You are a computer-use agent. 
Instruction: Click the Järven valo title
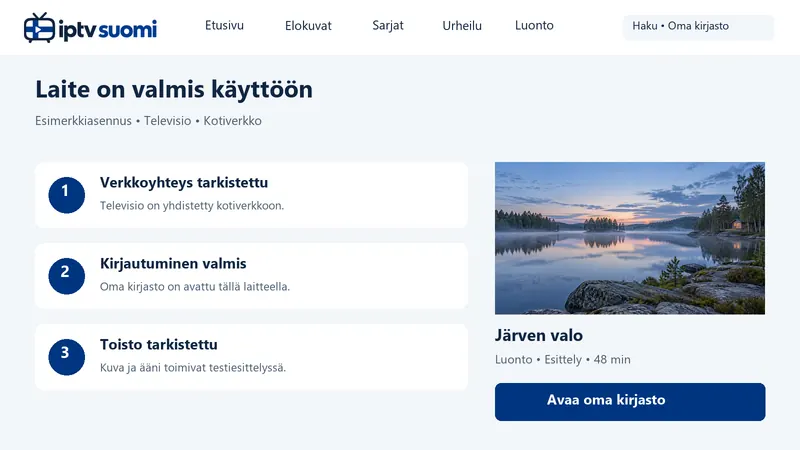point(539,336)
